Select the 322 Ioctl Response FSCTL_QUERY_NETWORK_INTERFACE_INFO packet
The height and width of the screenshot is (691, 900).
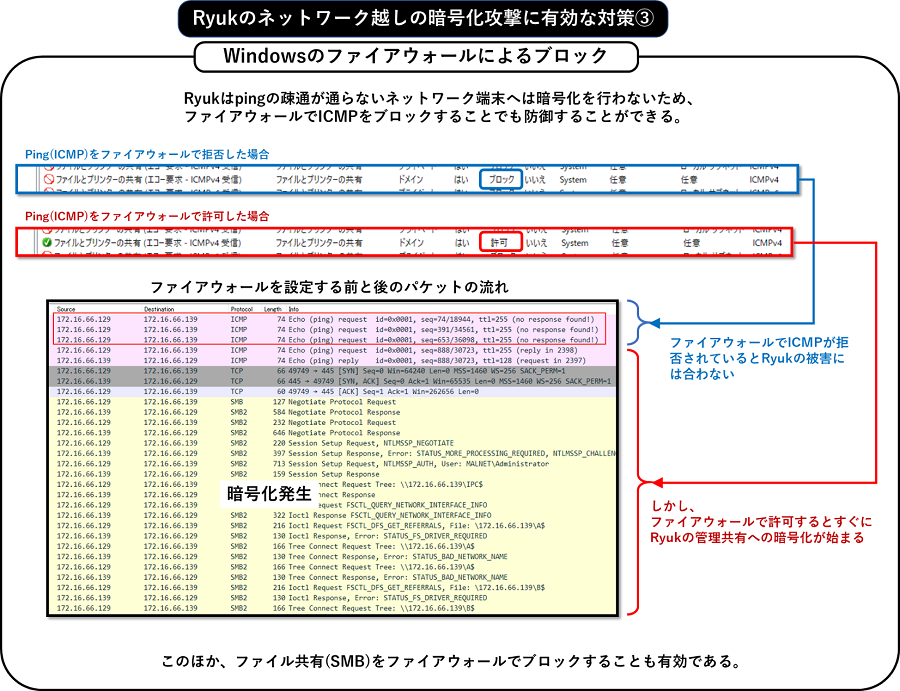(x=333, y=515)
